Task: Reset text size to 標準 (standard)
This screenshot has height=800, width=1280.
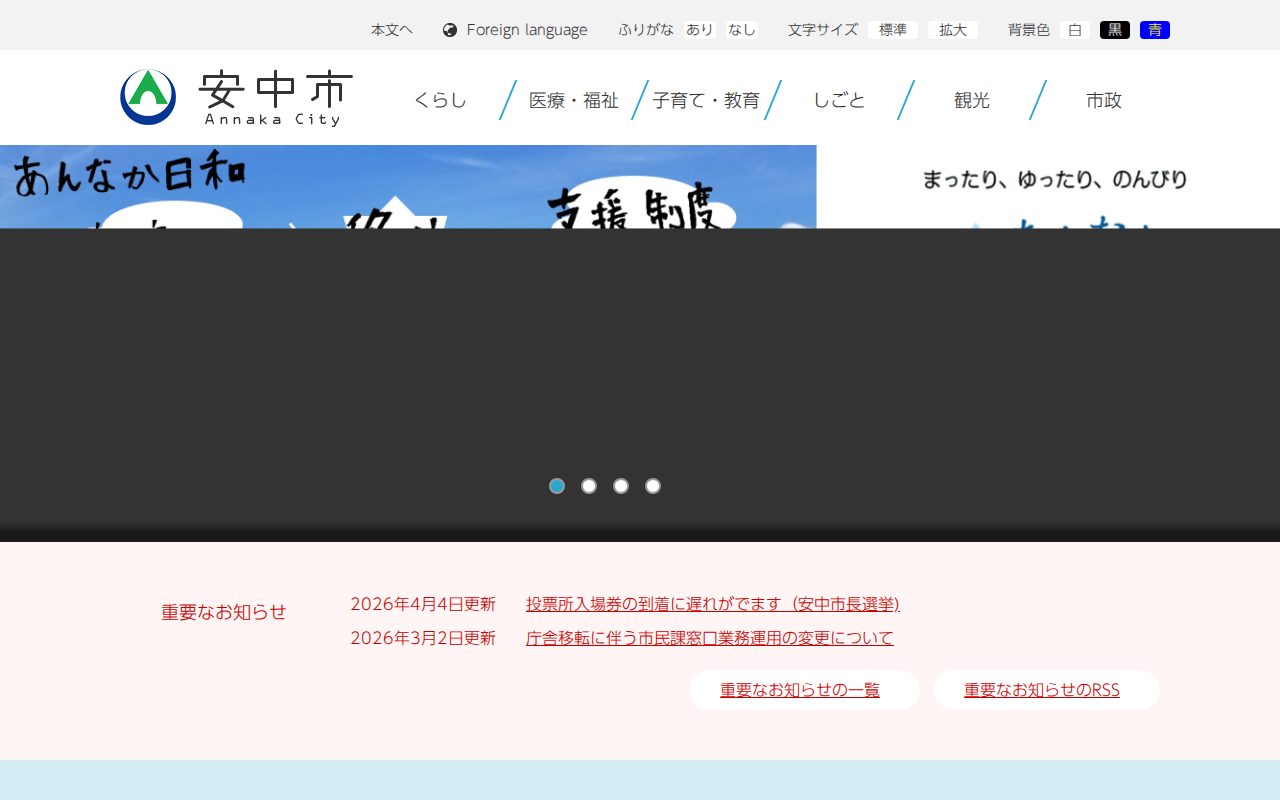Action: point(893,29)
